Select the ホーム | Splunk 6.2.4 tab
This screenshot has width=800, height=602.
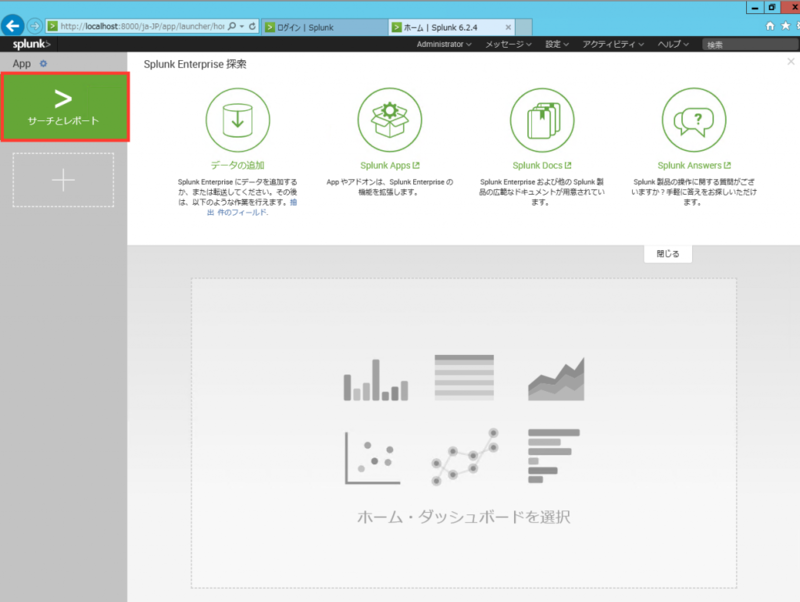tap(452, 28)
